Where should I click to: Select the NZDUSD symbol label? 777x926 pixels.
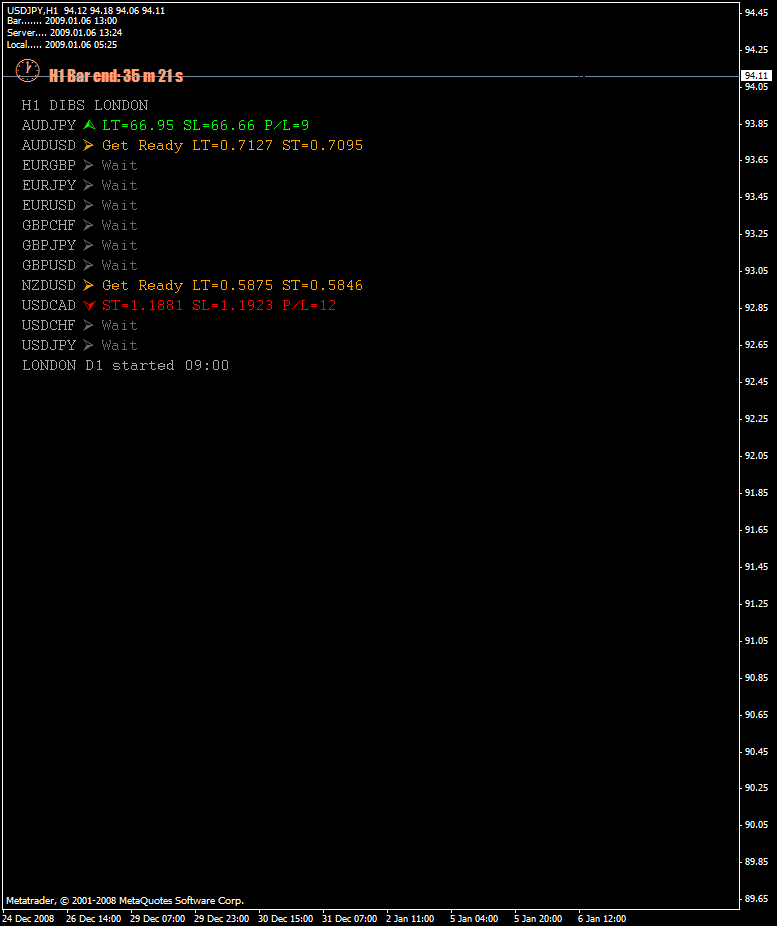point(49,286)
